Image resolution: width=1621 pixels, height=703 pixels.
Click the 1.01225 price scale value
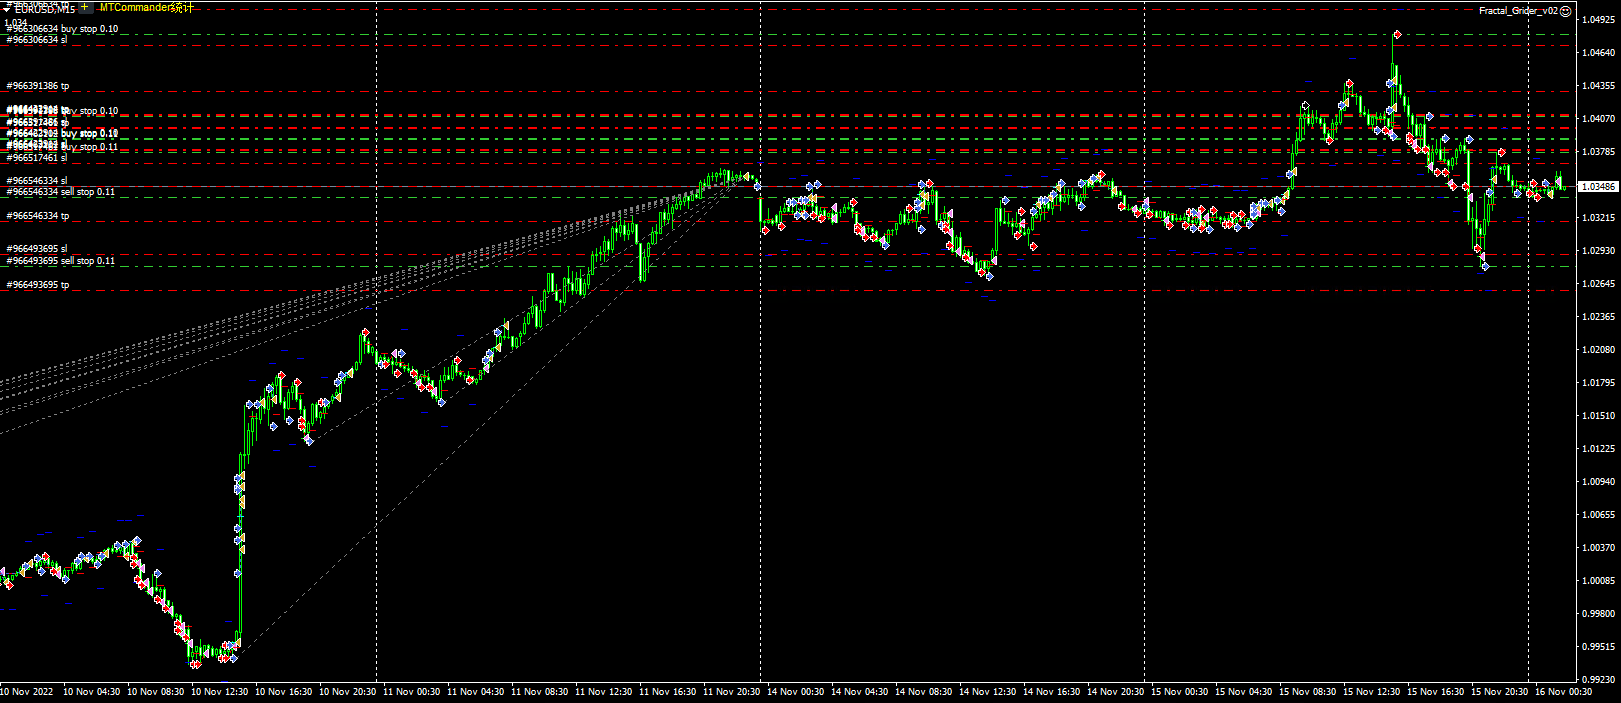point(1598,449)
